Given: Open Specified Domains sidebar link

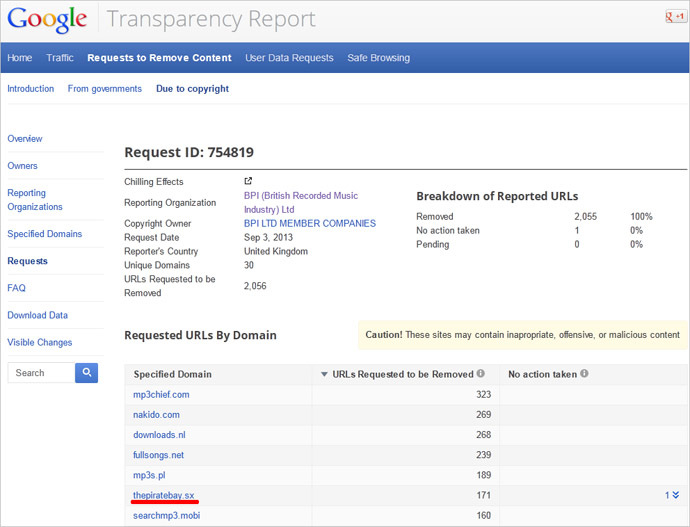Looking at the screenshot, I should pos(44,234).
